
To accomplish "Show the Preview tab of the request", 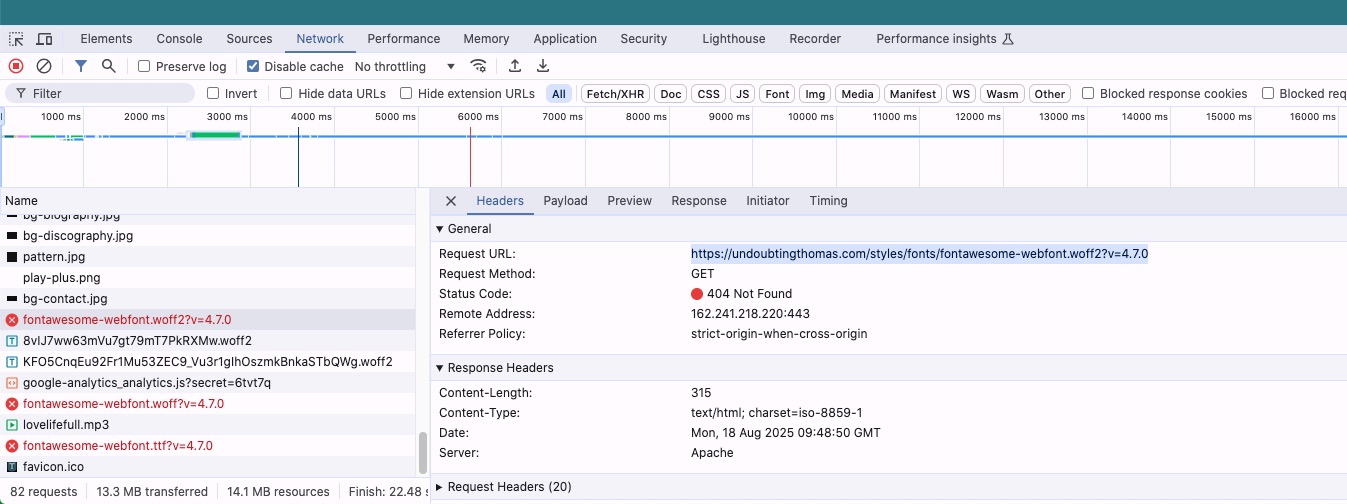I will [629, 201].
